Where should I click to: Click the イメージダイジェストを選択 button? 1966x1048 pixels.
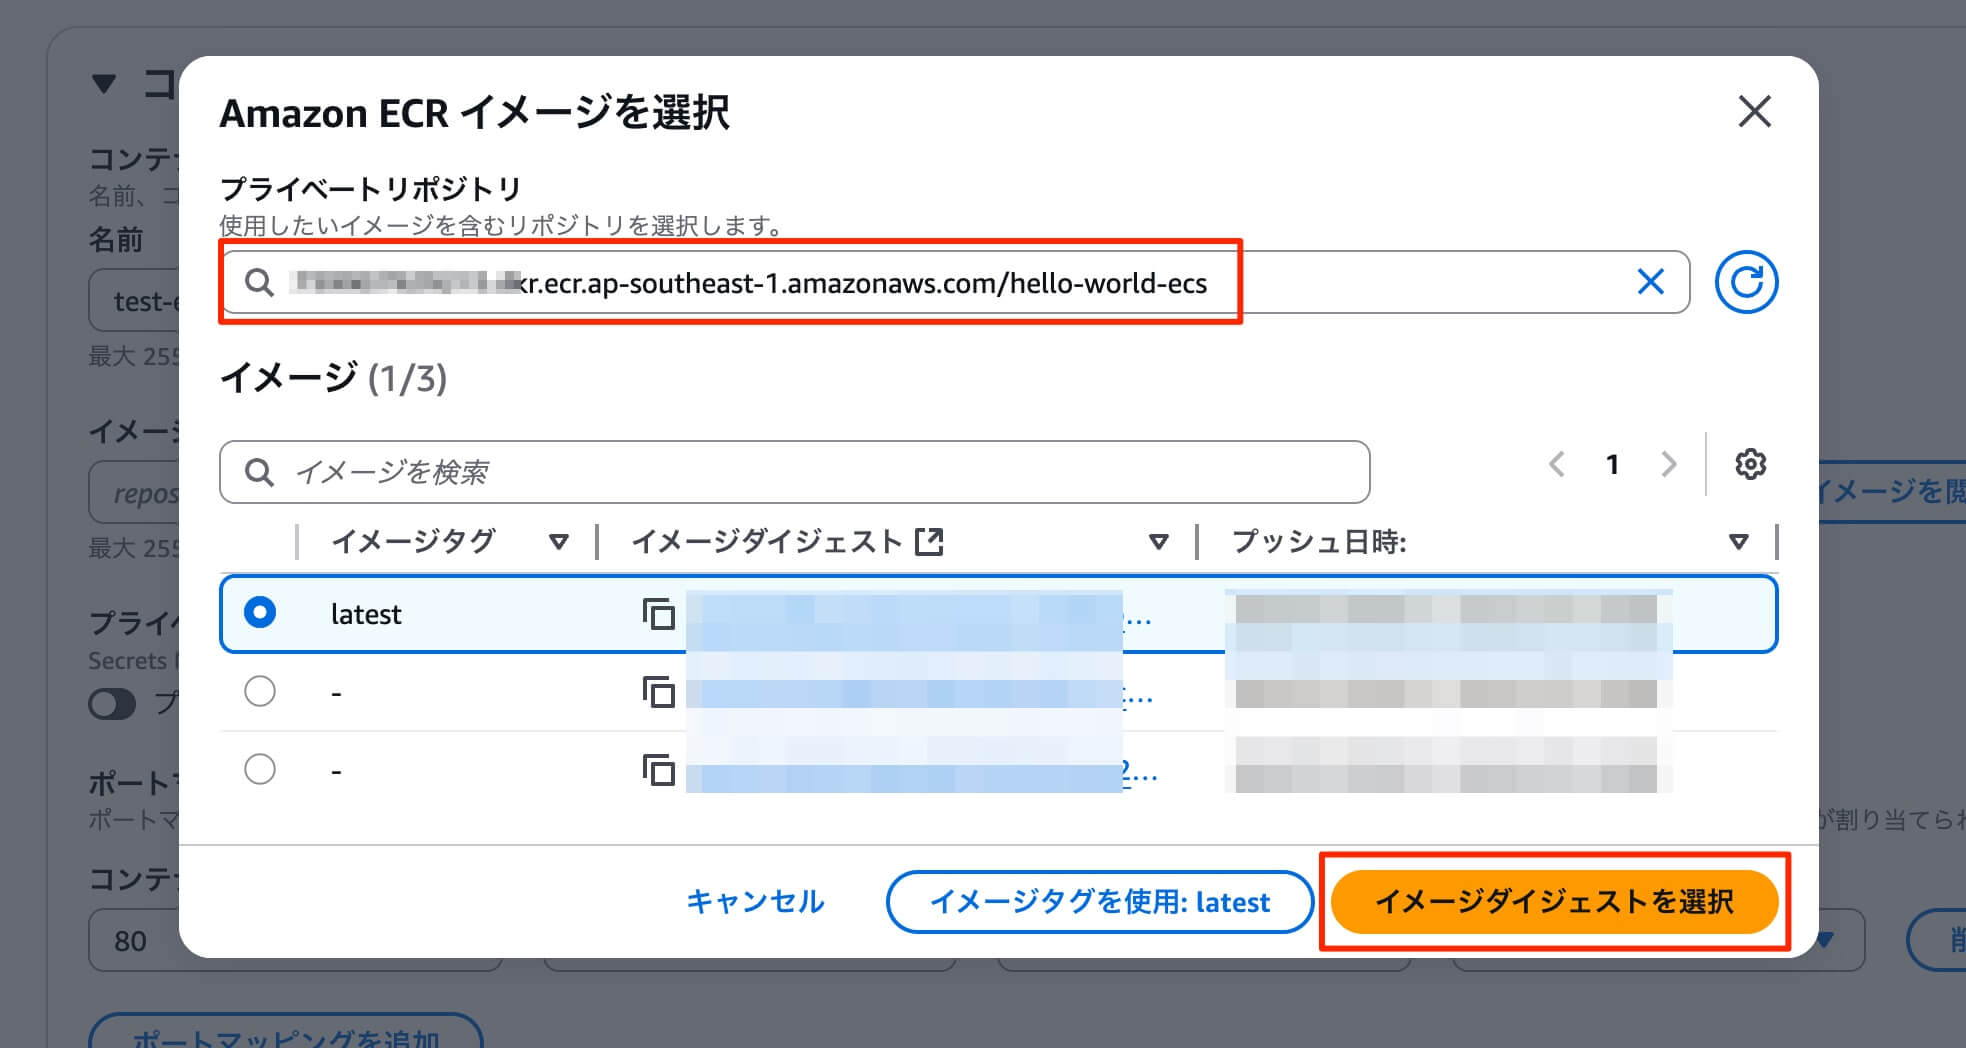(x=1554, y=901)
